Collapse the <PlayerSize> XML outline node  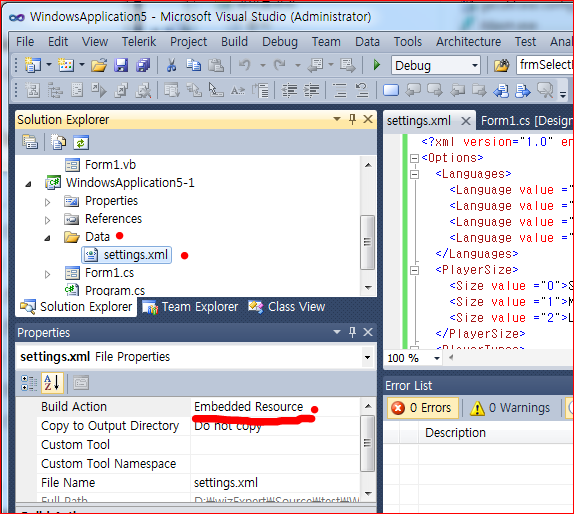point(414,270)
